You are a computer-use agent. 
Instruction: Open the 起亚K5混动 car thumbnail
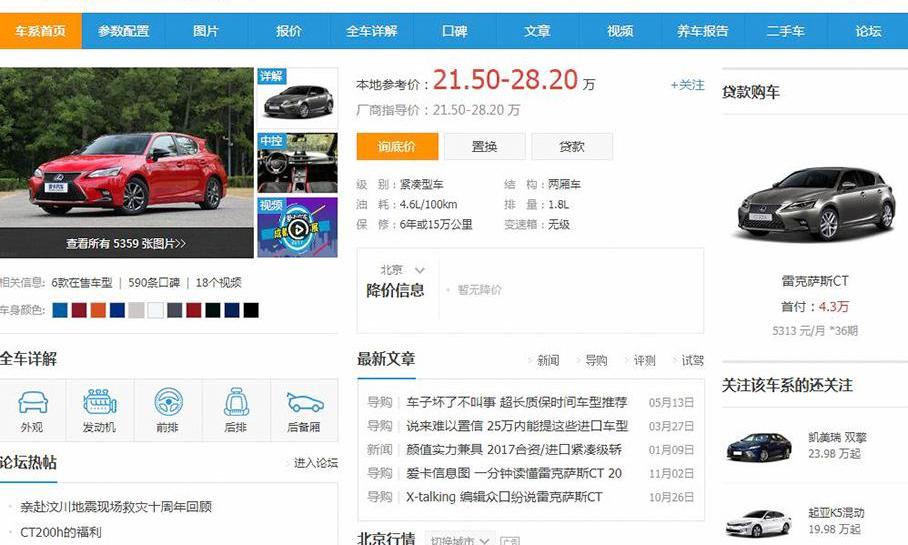(759, 522)
